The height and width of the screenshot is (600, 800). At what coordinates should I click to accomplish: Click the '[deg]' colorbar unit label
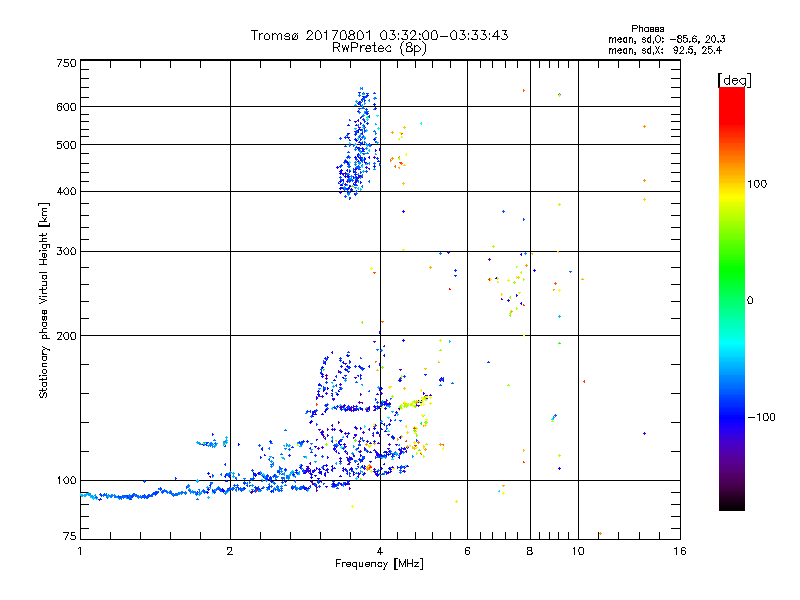coord(734,80)
